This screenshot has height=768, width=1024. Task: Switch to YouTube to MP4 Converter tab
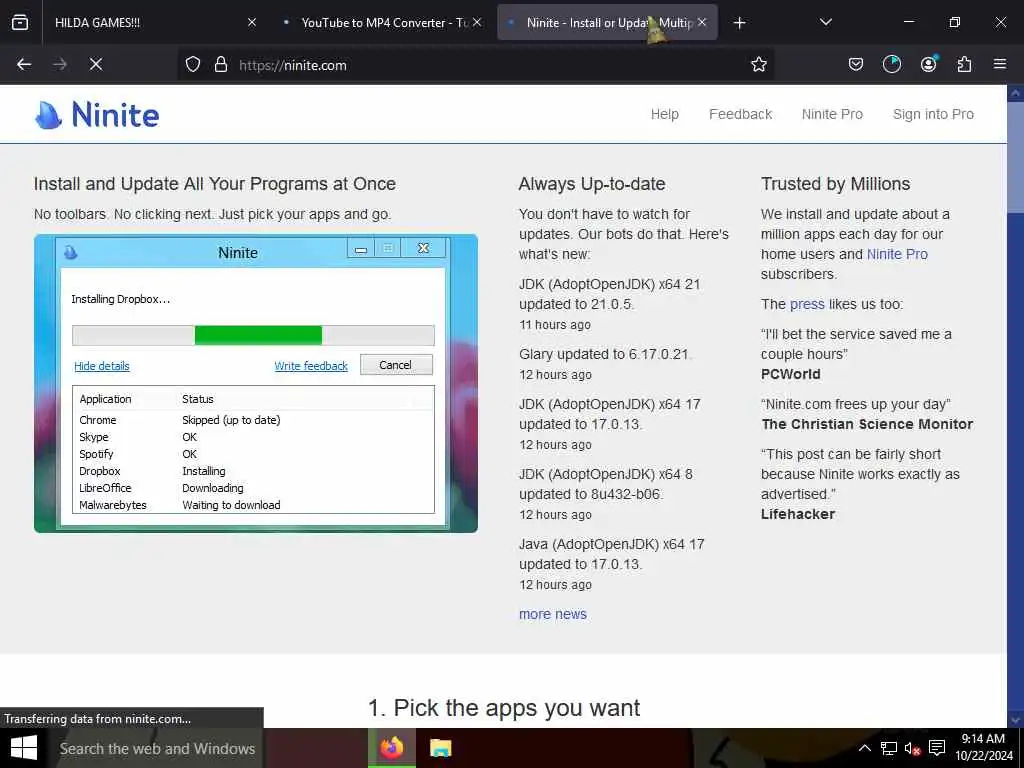382,22
